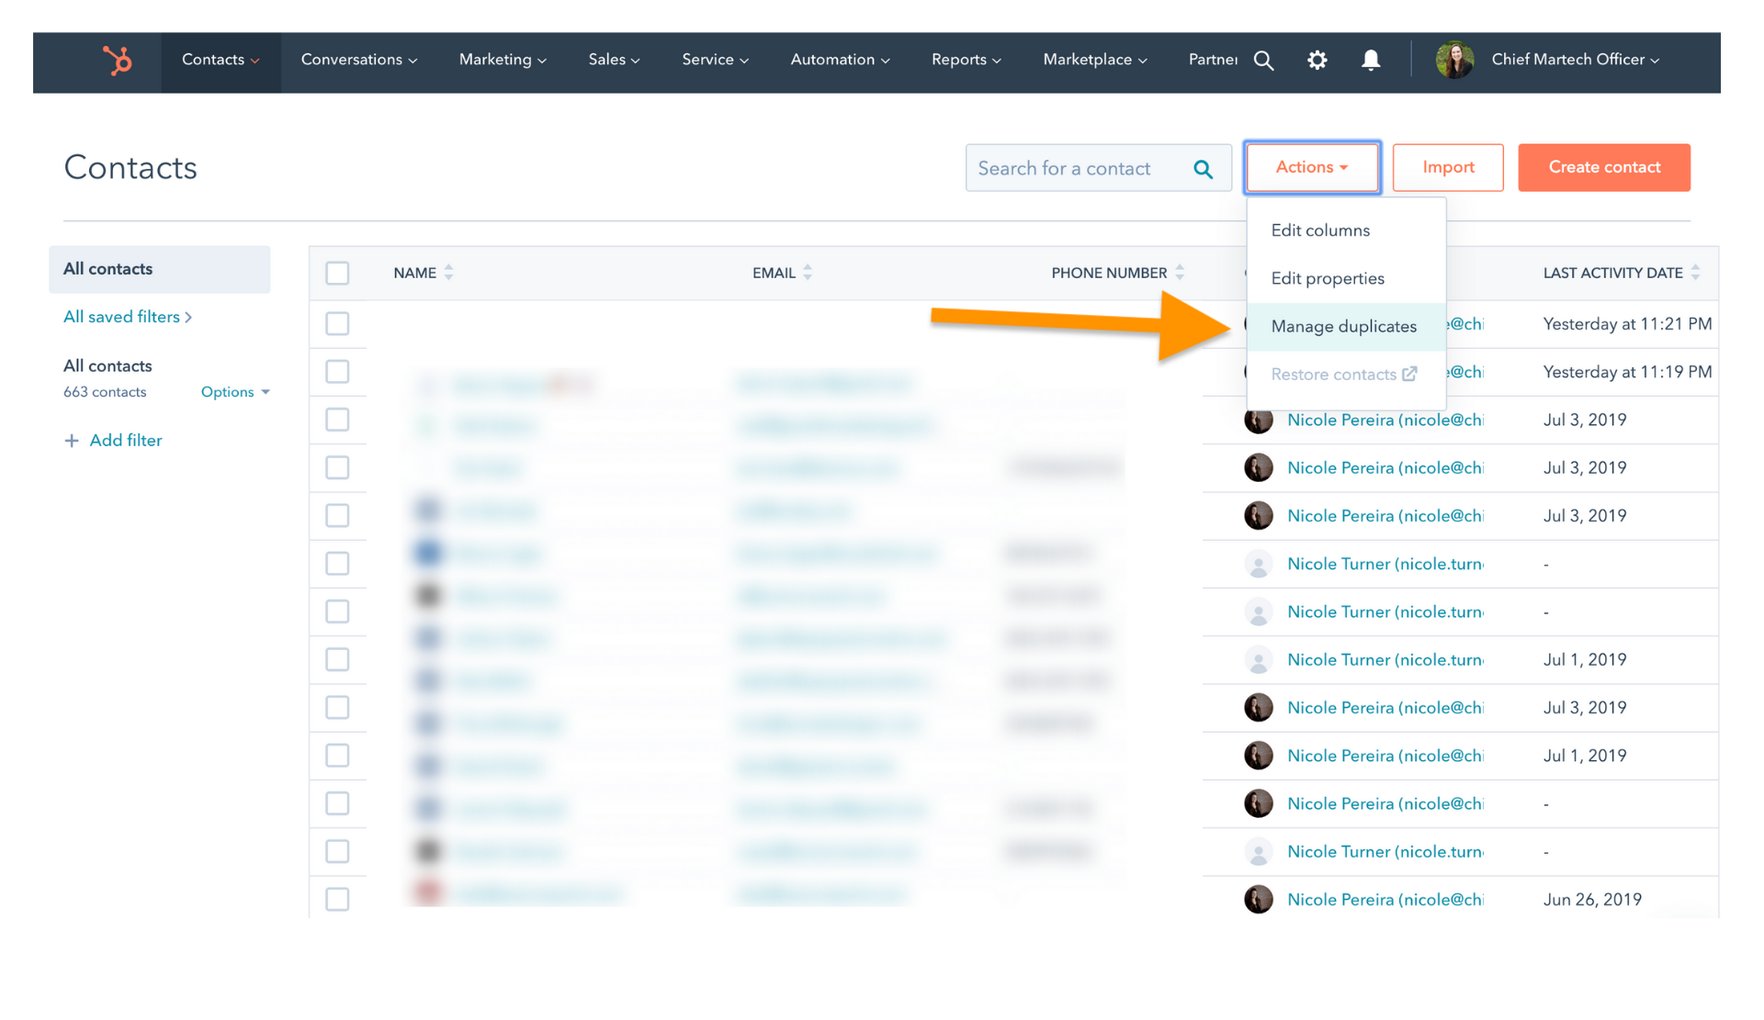This screenshot has width=1764, height=1020.
Task: Expand the Options dropdown under All contacts
Action: tap(235, 392)
